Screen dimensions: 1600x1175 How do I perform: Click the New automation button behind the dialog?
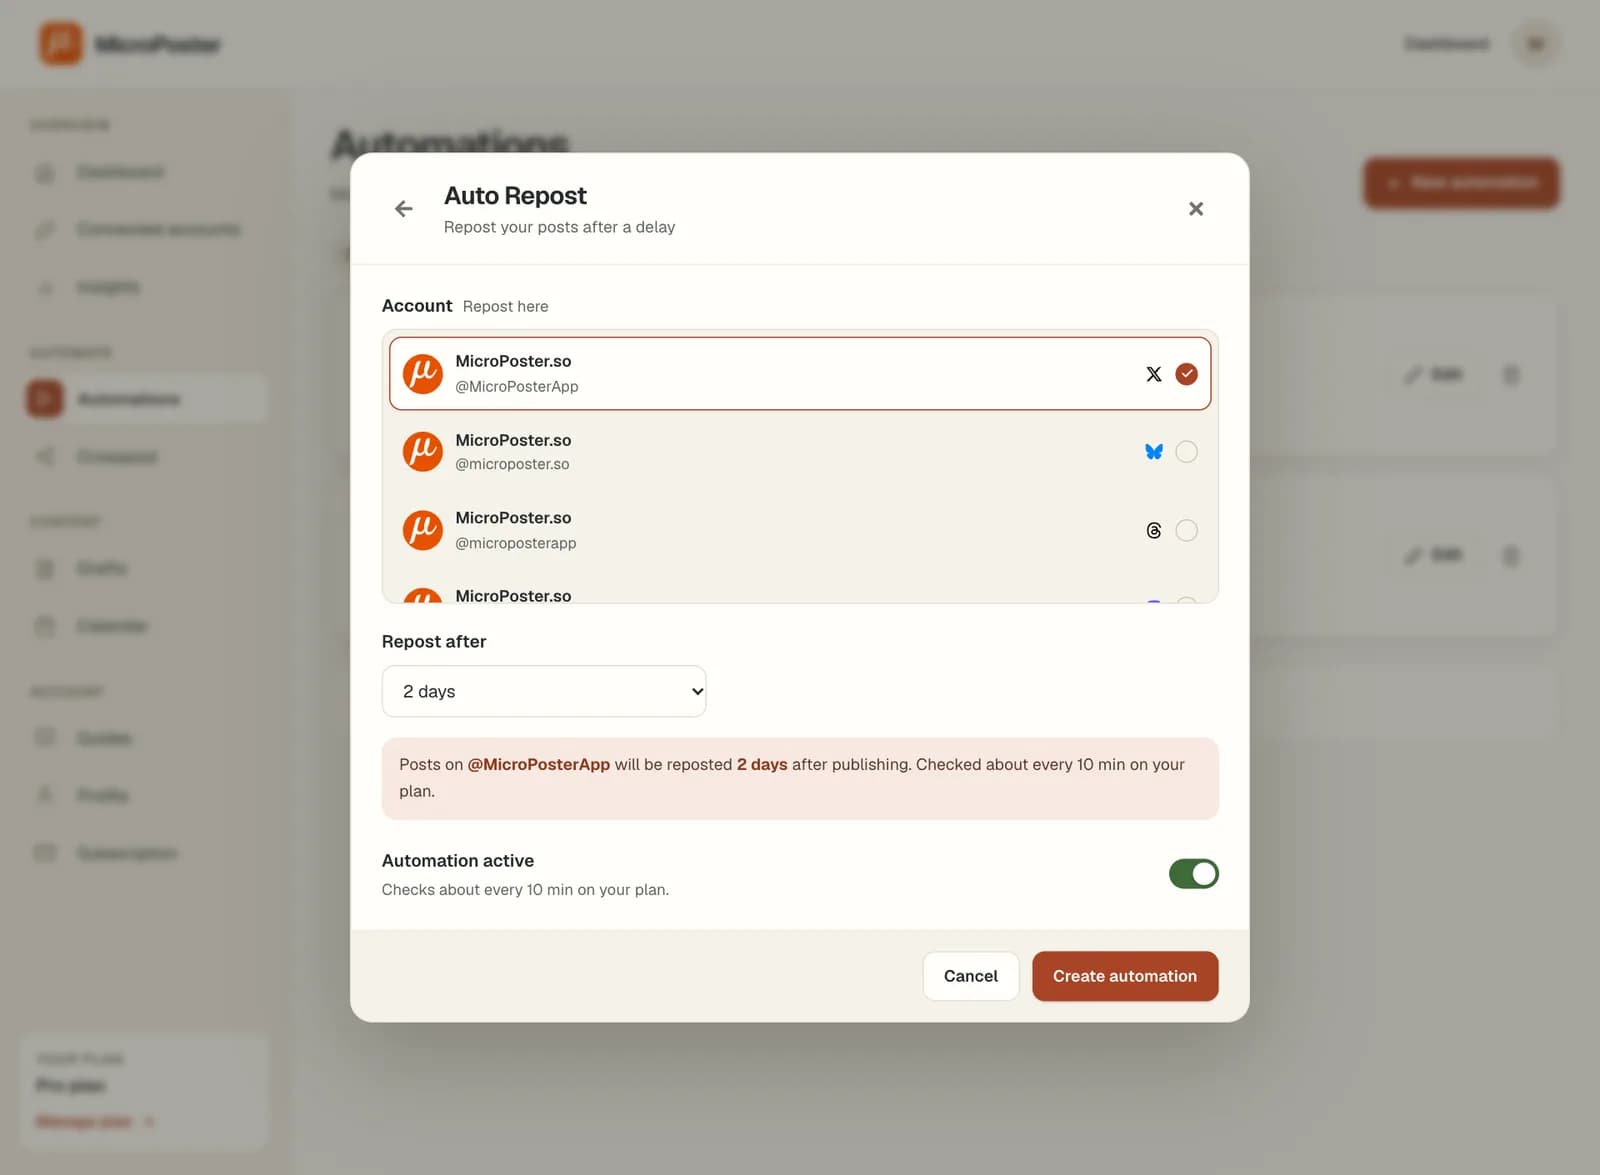click(1461, 183)
